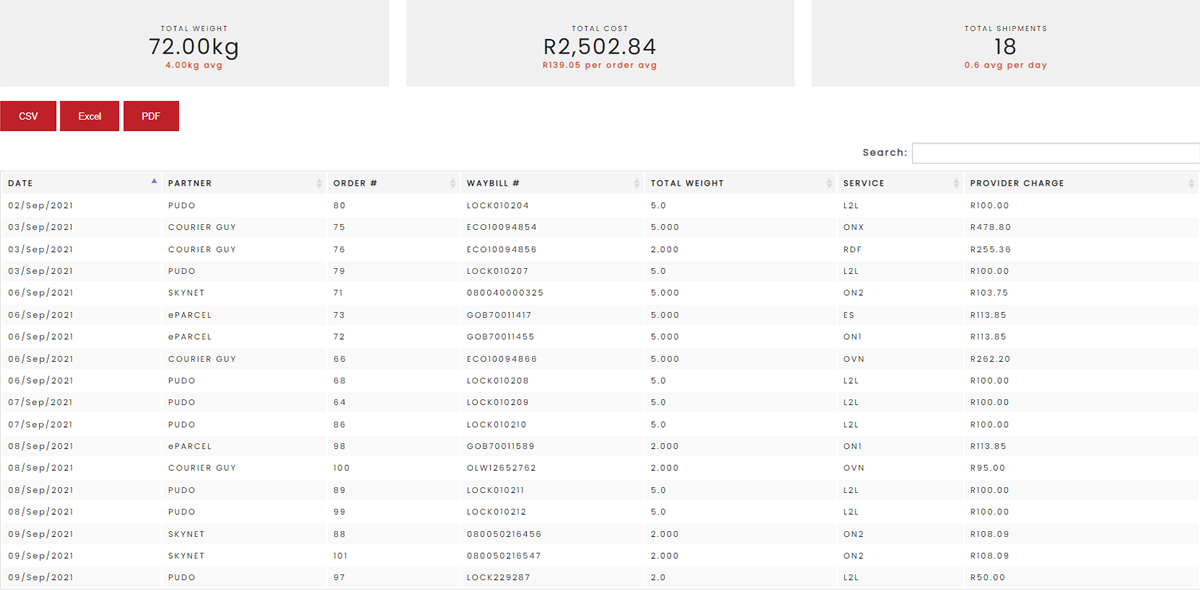Click provider charge R103.75
The width and height of the screenshot is (1200, 590).
point(990,293)
